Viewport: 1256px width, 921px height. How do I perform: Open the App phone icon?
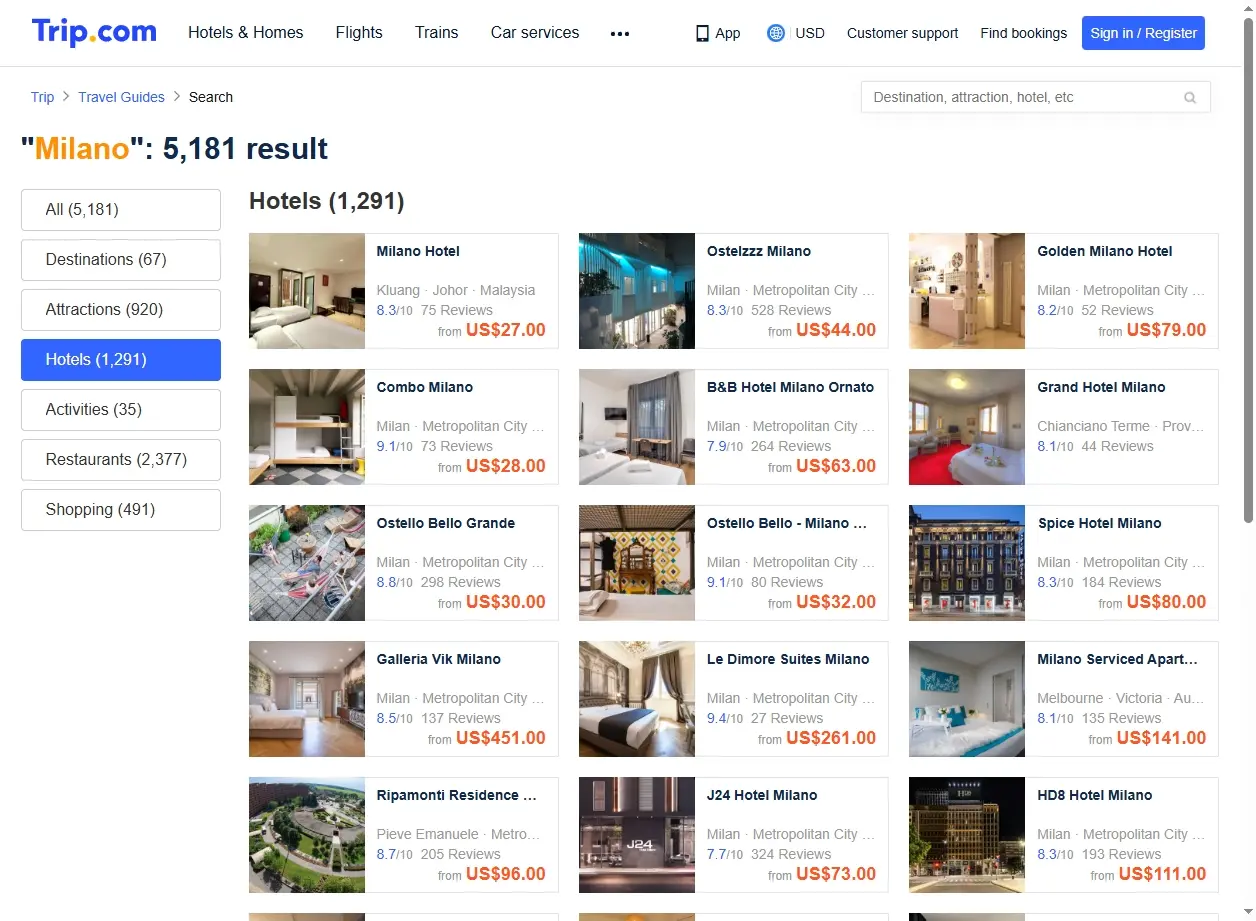(x=702, y=33)
